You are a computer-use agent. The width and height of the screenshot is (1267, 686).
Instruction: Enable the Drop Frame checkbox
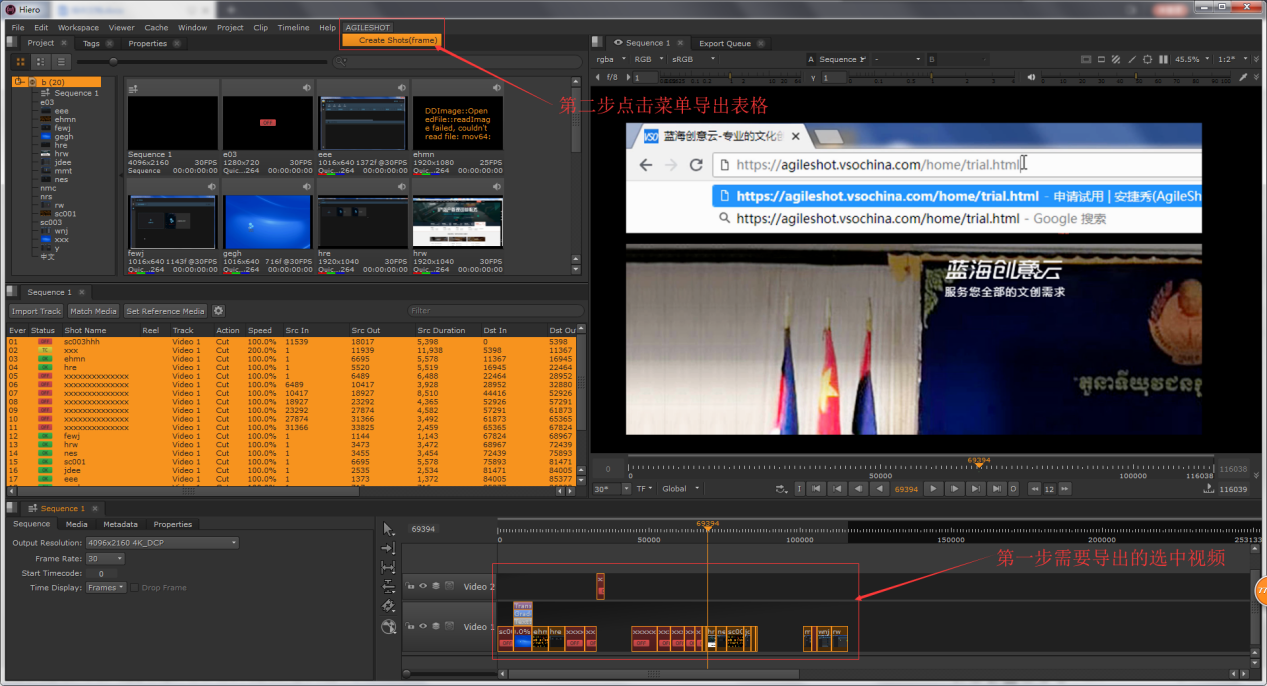pos(136,588)
